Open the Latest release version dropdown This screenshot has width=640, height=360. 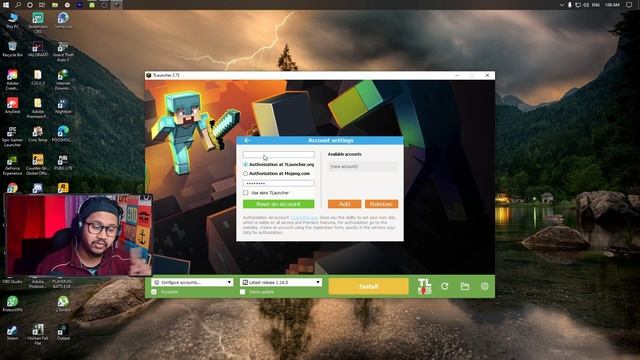tap(281, 282)
